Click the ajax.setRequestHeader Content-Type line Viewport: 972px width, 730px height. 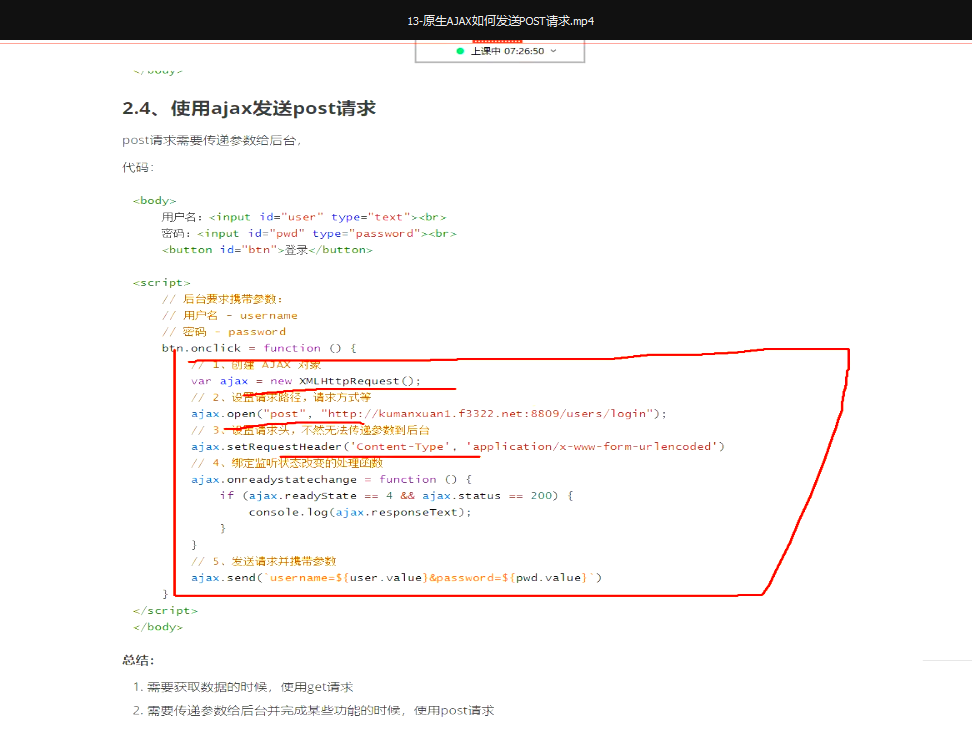point(457,447)
